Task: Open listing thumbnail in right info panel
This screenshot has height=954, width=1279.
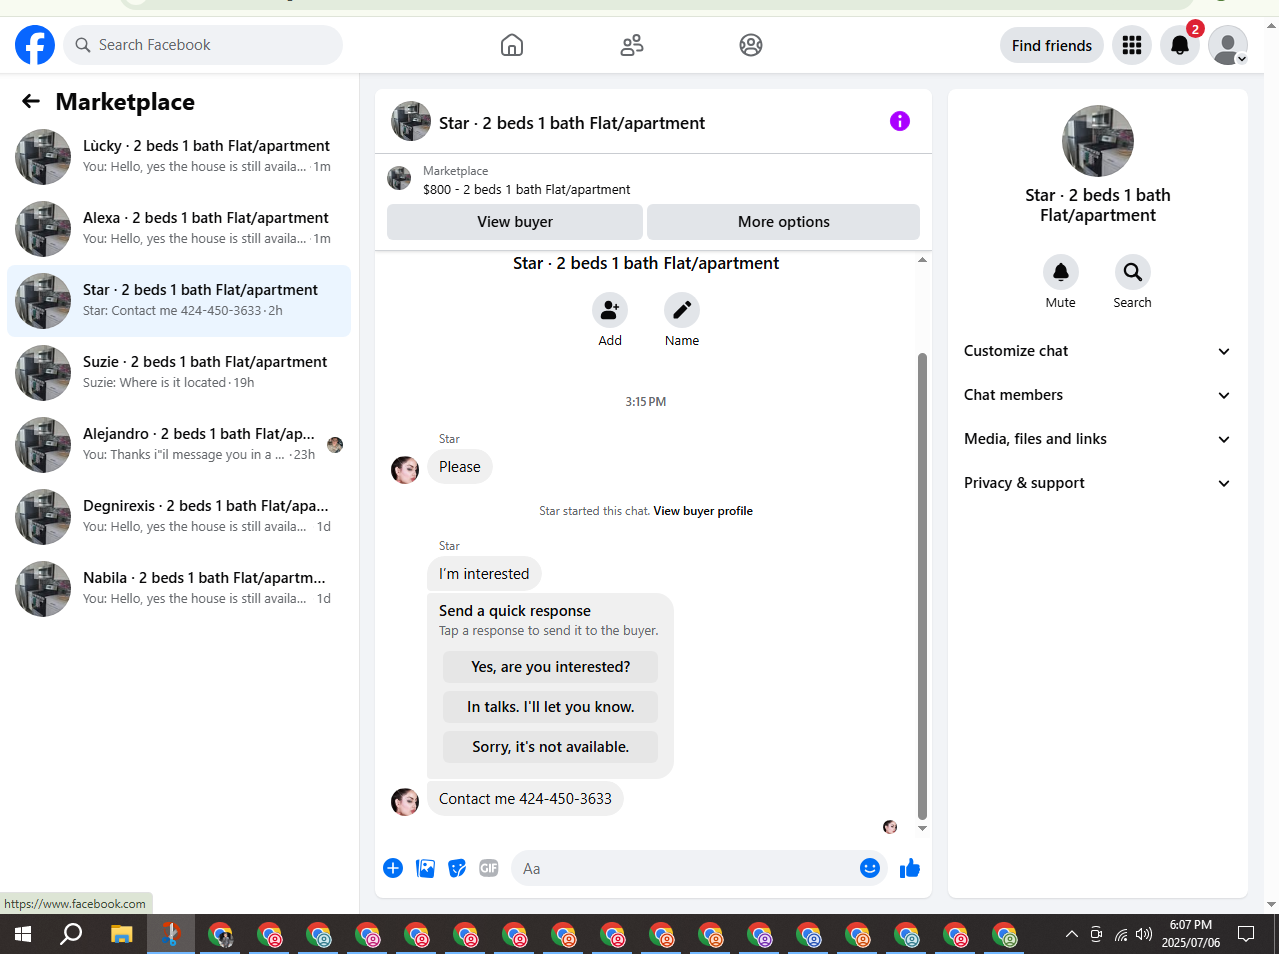Action: (x=1098, y=141)
